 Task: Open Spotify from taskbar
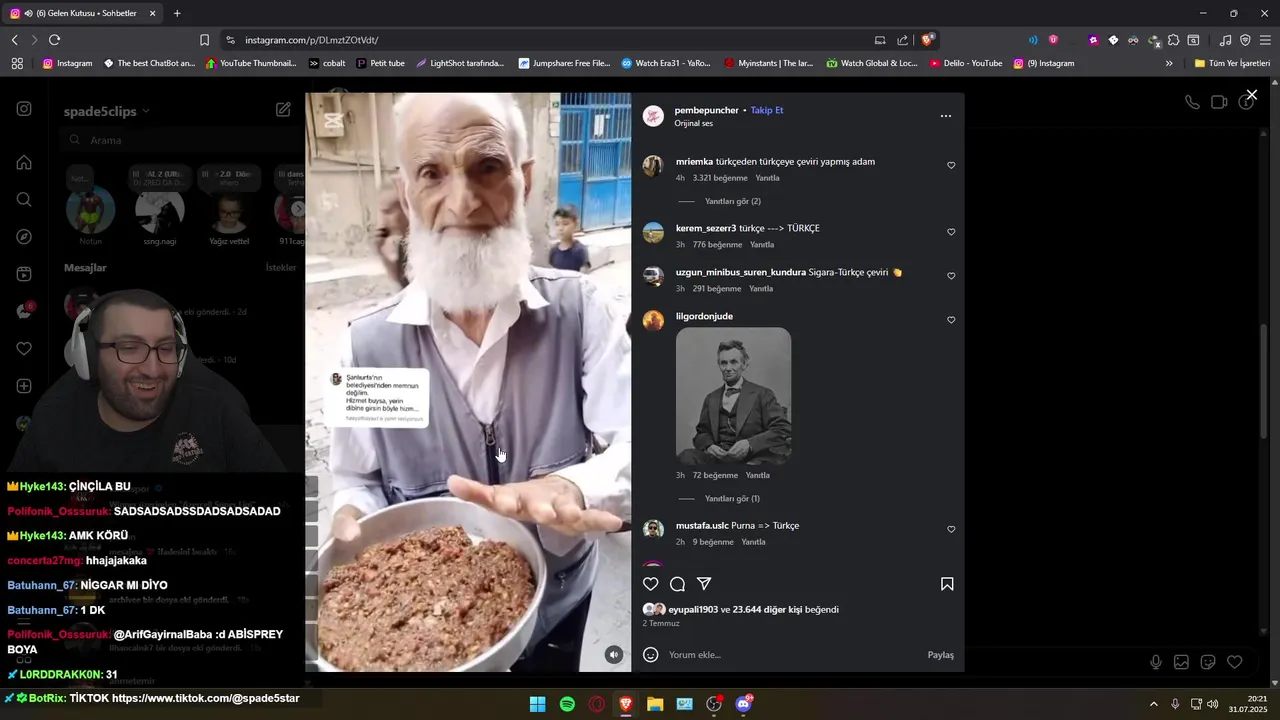tap(567, 704)
